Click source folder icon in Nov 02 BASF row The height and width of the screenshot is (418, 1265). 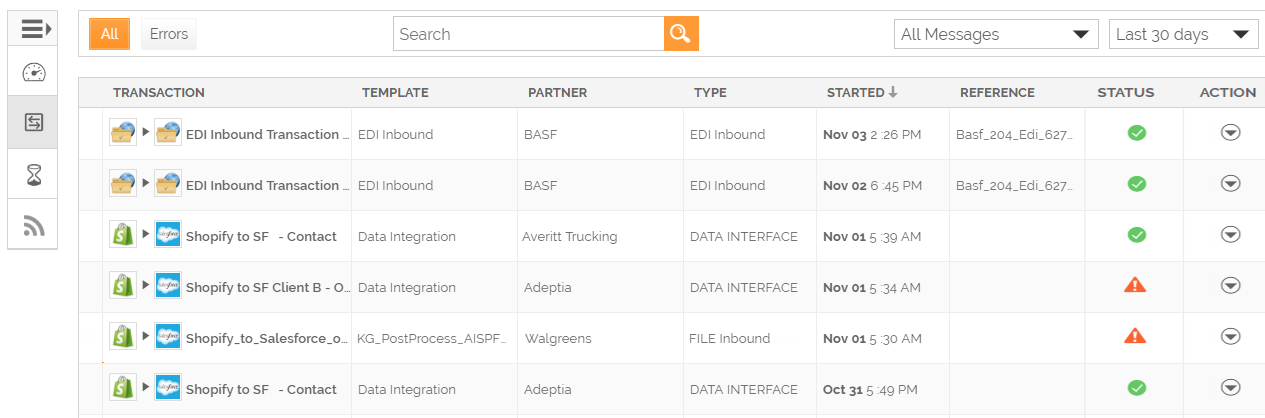[122, 184]
